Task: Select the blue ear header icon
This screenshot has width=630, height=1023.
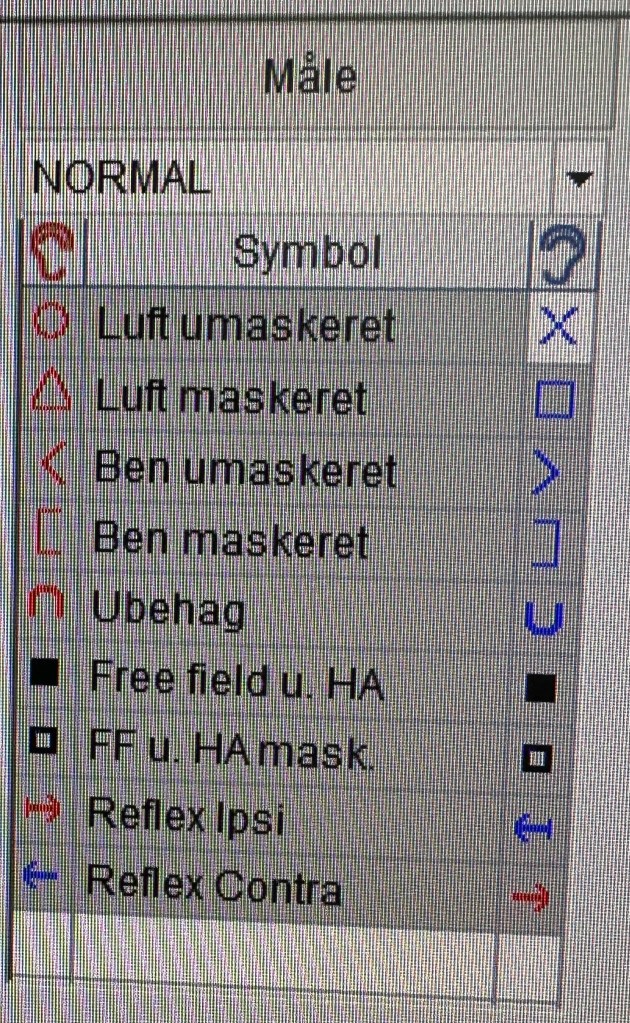Action: 561,257
